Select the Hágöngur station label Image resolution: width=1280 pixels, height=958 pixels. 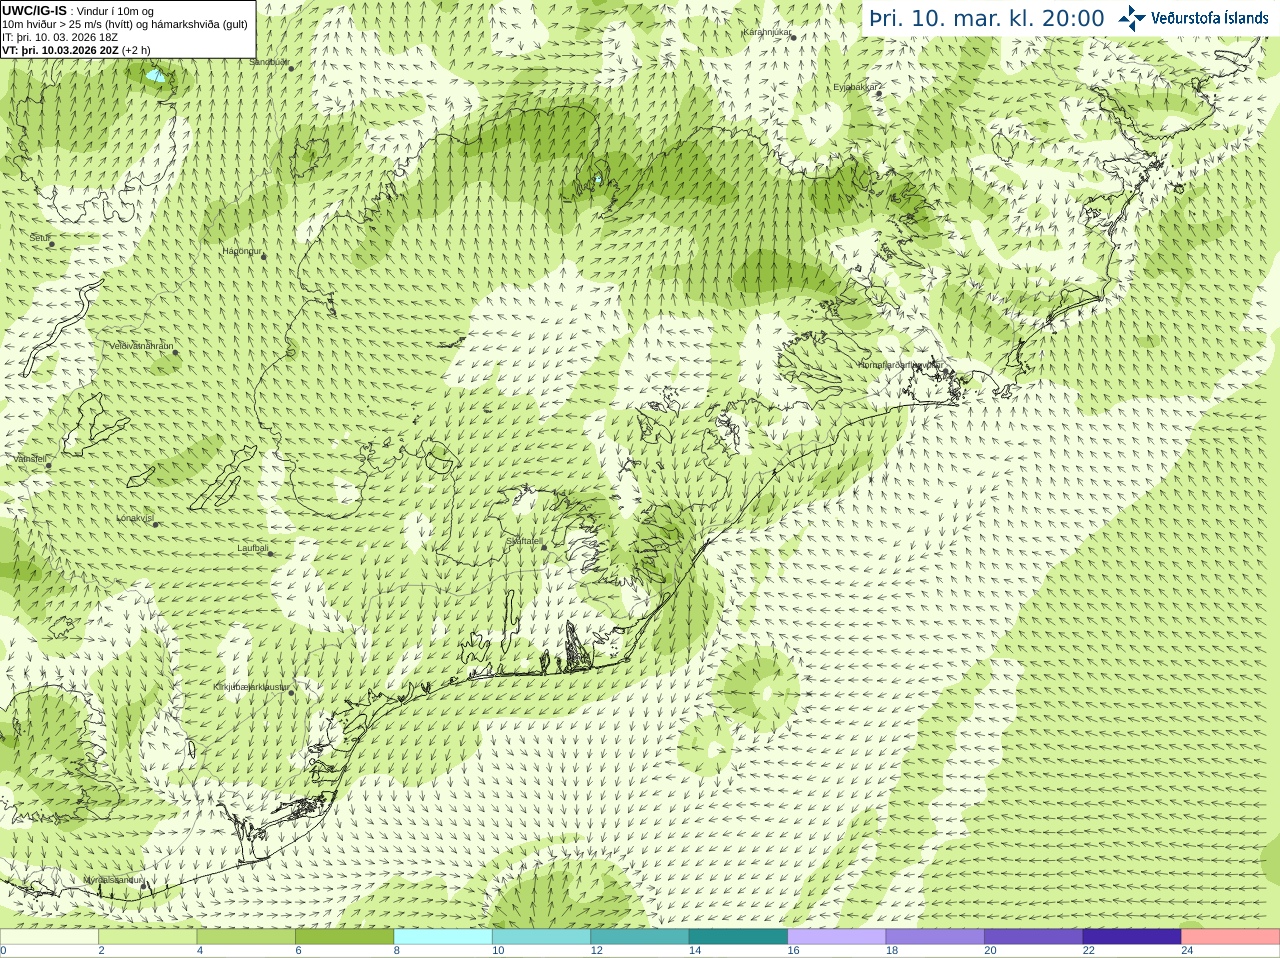pyautogui.click(x=242, y=251)
